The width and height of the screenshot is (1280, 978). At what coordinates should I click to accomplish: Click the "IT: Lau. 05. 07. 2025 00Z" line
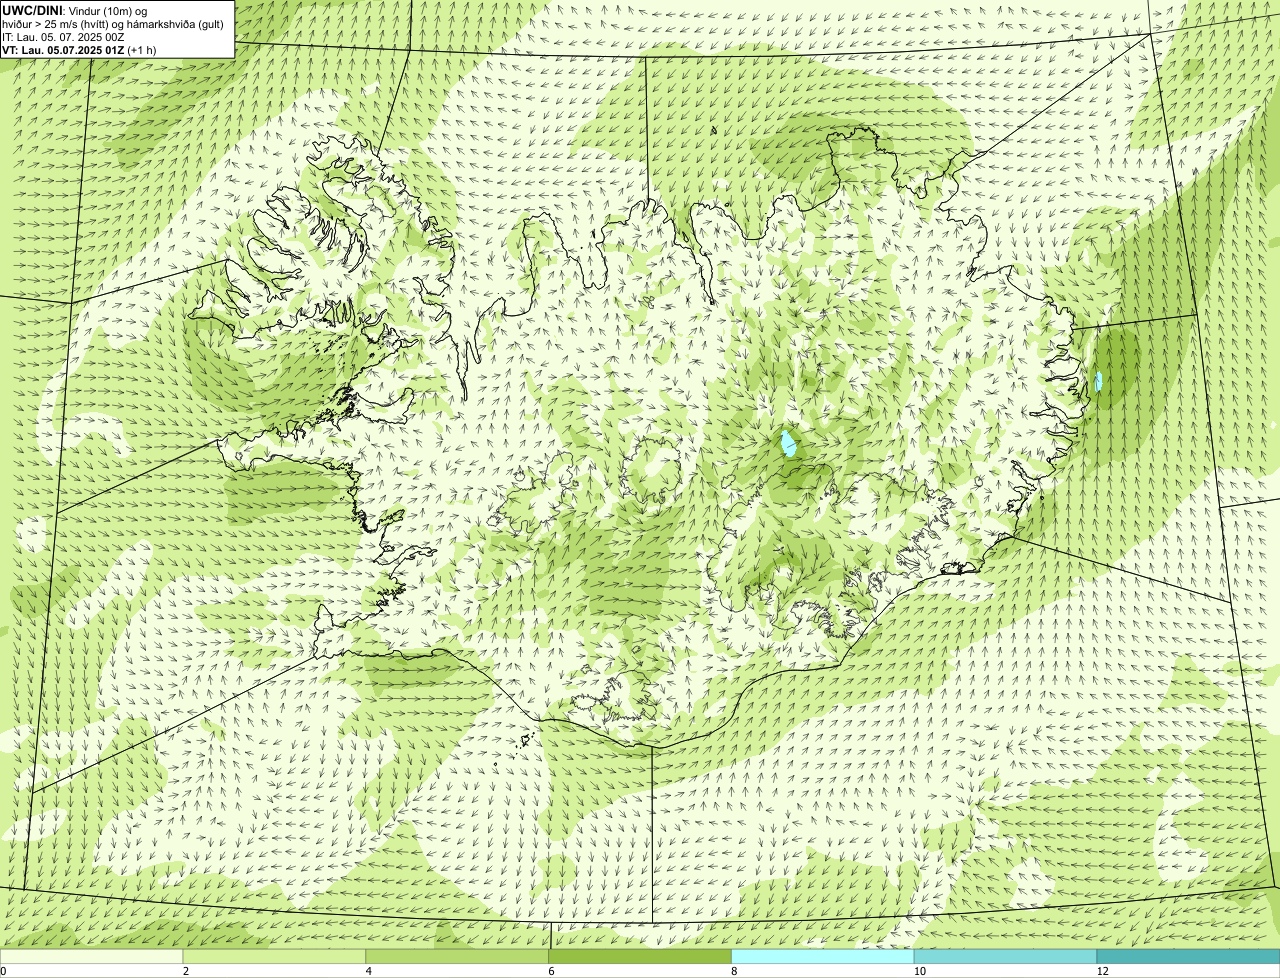(64, 37)
